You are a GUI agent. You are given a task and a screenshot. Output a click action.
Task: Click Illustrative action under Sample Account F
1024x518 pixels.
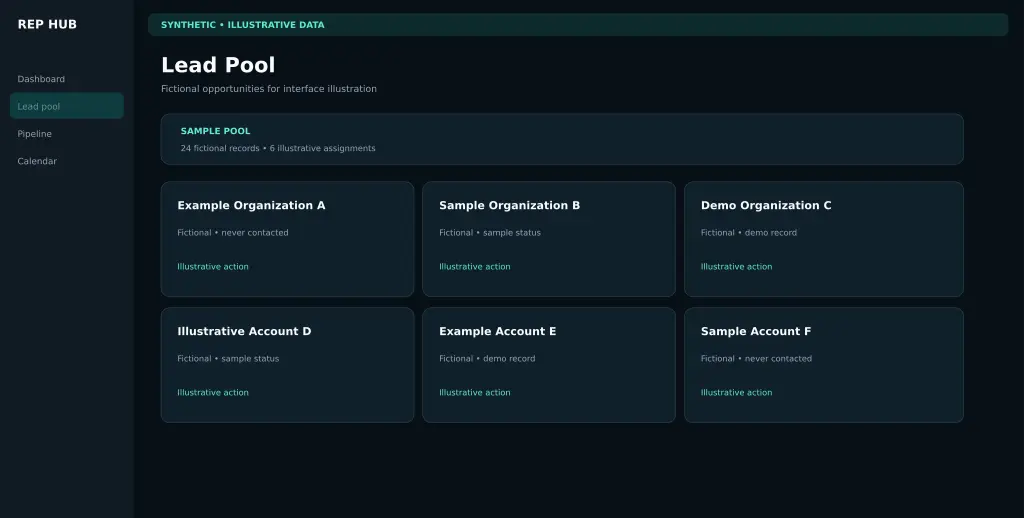click(736, 393)
